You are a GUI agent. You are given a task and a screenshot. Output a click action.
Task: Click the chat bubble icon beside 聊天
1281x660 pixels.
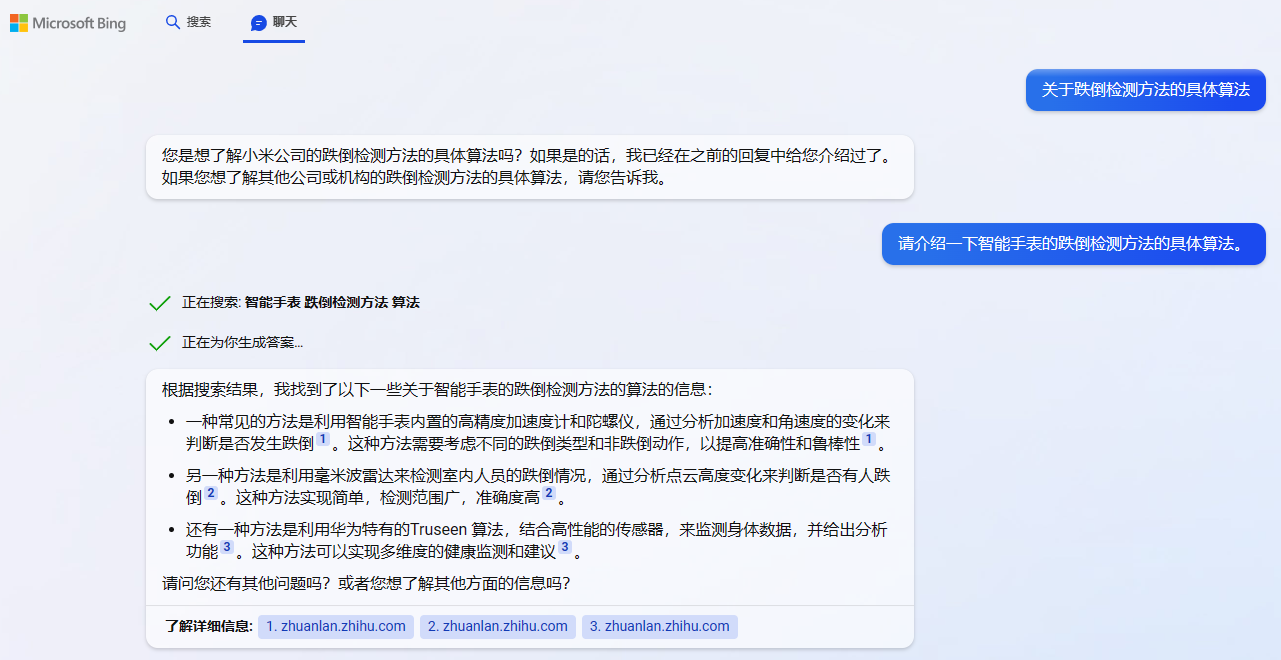click(x=260, y=21)
